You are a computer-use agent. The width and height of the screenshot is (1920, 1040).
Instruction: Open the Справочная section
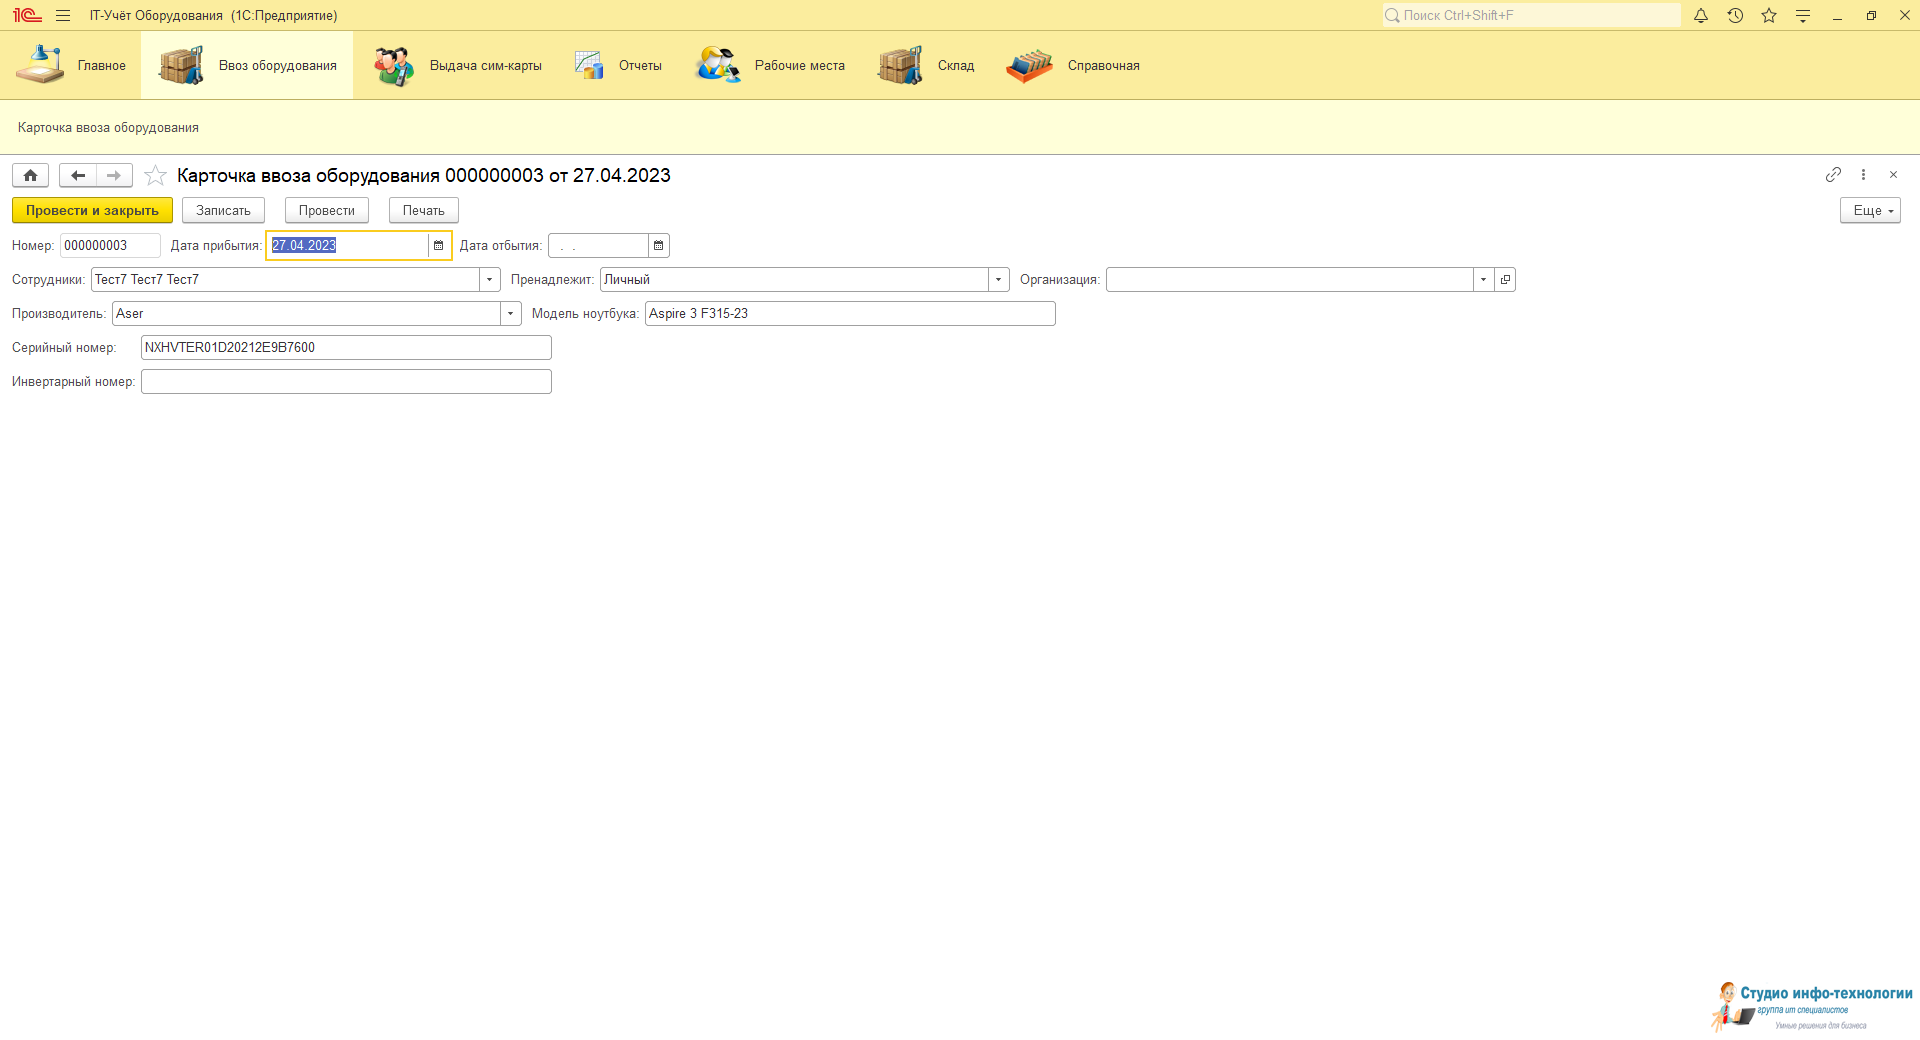(x=1073, y=66)
